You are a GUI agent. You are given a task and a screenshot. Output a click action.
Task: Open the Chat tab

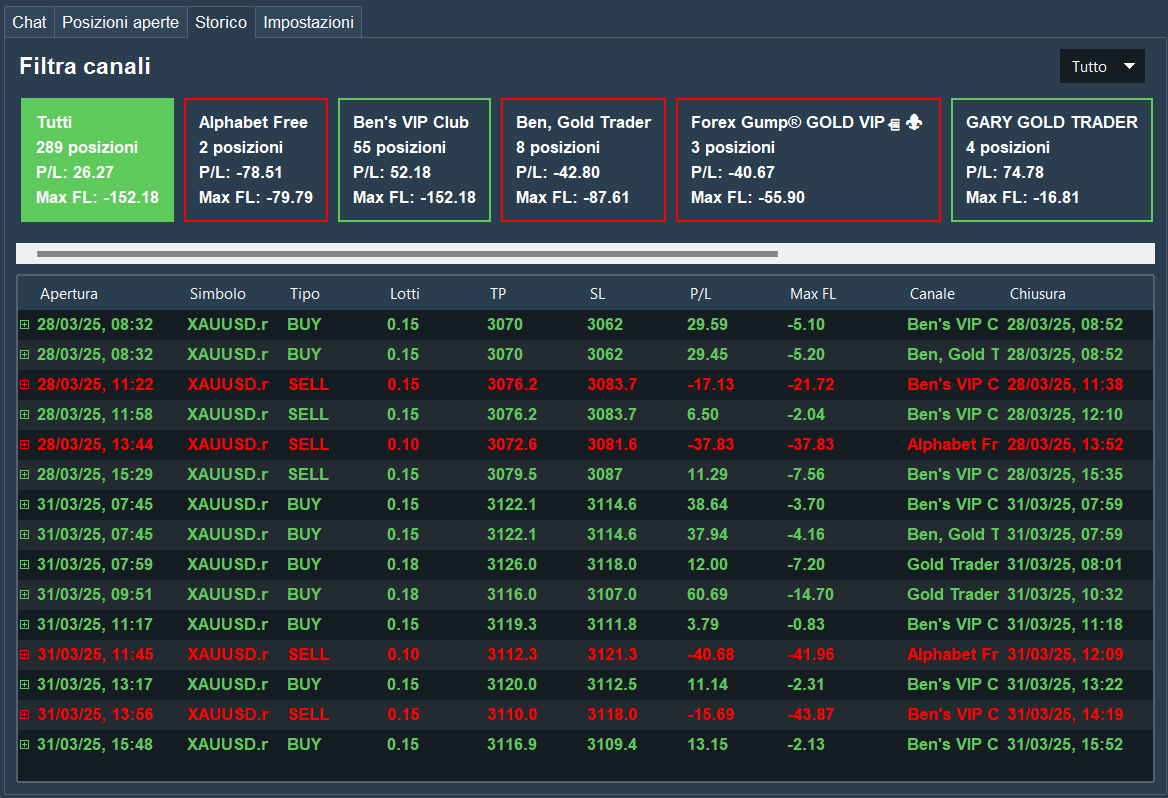coord(29,22)
